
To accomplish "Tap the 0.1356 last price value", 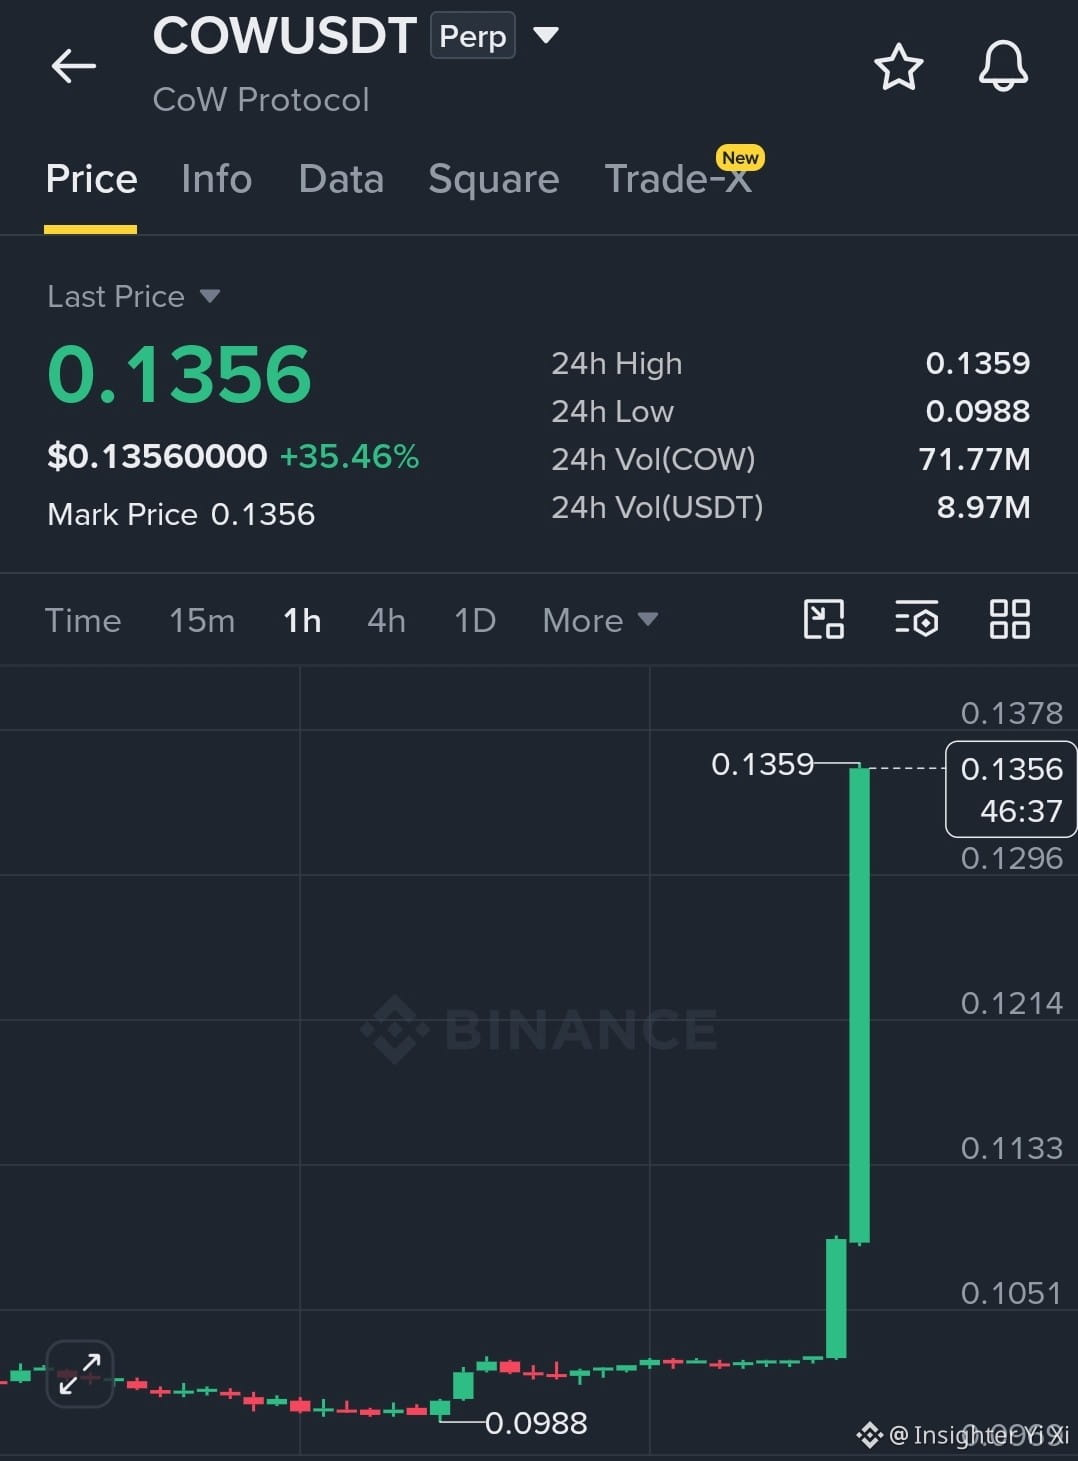I will [180, 374].
